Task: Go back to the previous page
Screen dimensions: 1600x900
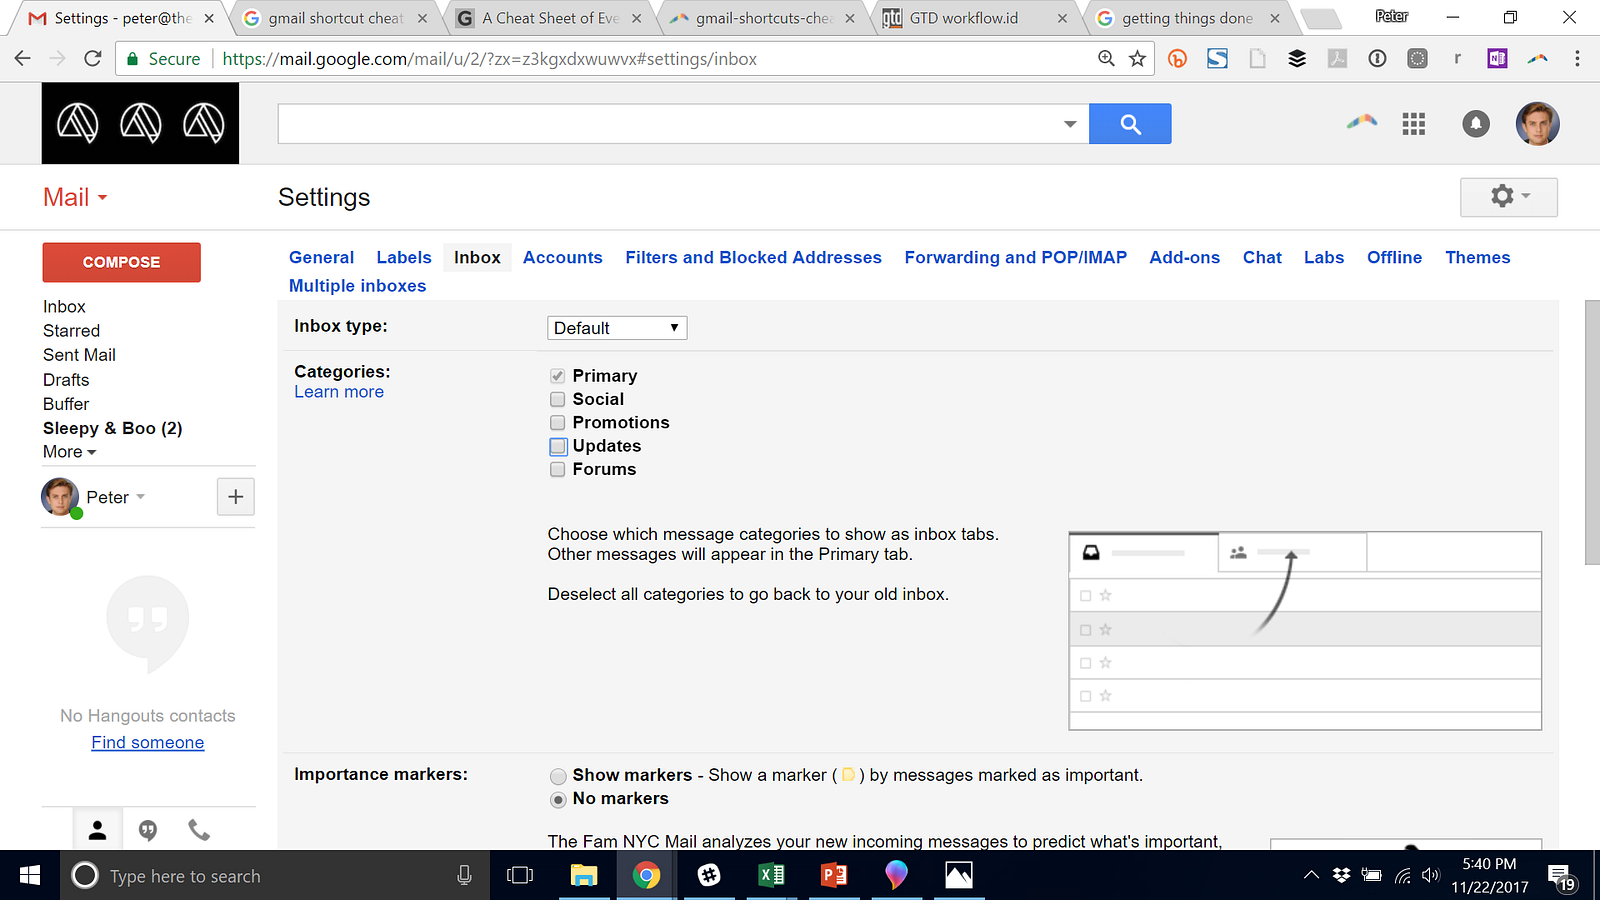Action: [23, 59]
